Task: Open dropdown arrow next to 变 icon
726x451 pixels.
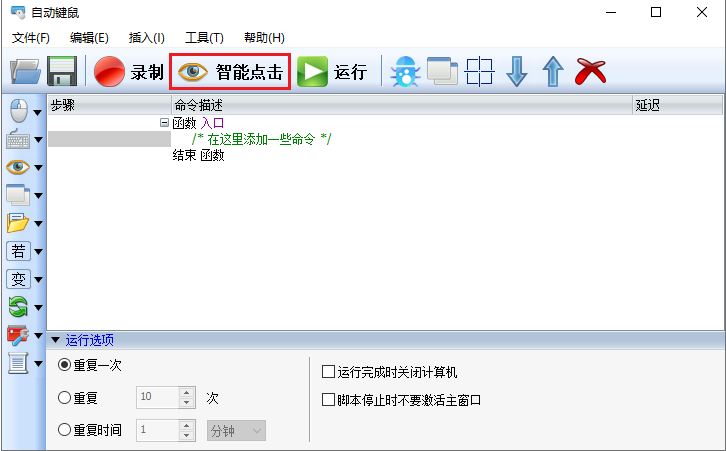Action: coord(38,280)
